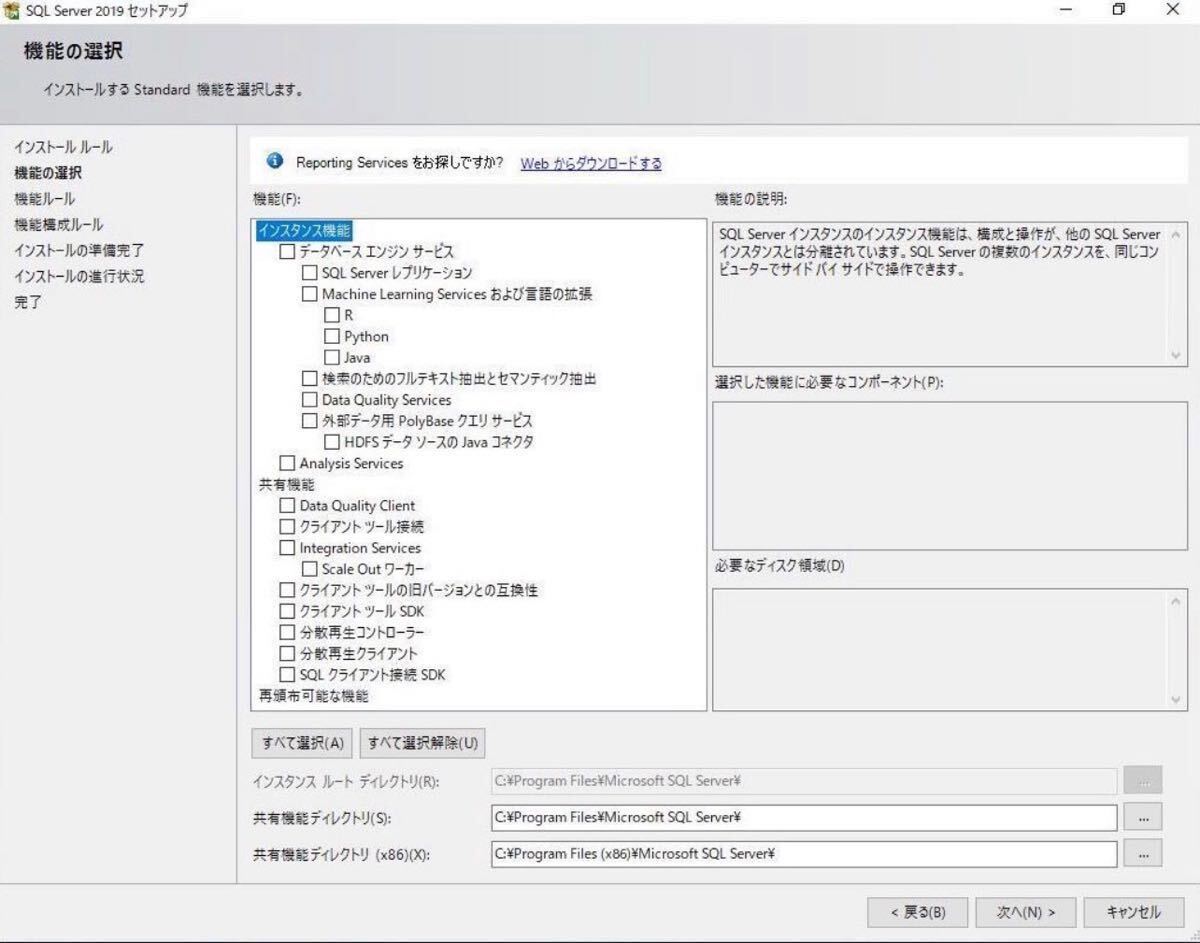Select 再頒布可能な機能 tree heading
The width and height of the screenshot is (1200, 943).
click(x=313, y=696)
